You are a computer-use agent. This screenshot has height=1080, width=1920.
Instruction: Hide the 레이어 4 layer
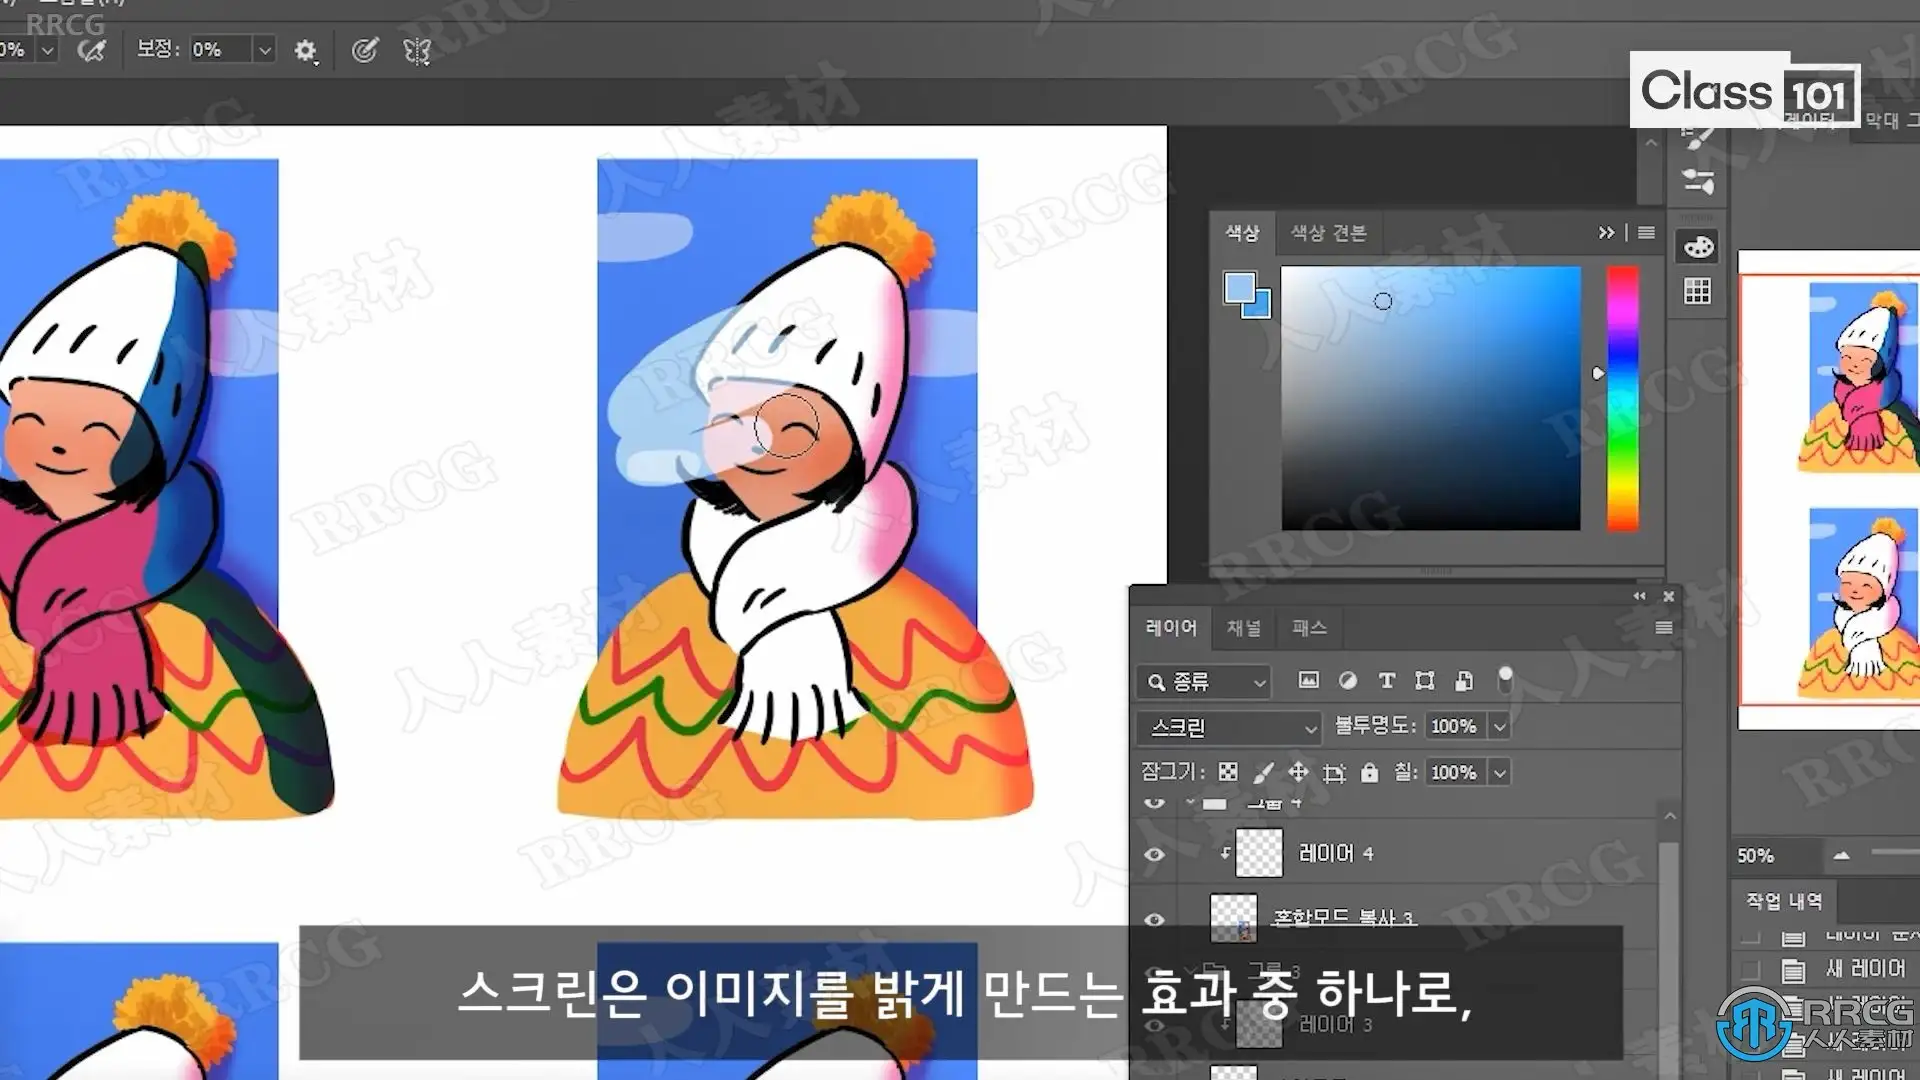pyautogui.click(x=1154, y=854)
